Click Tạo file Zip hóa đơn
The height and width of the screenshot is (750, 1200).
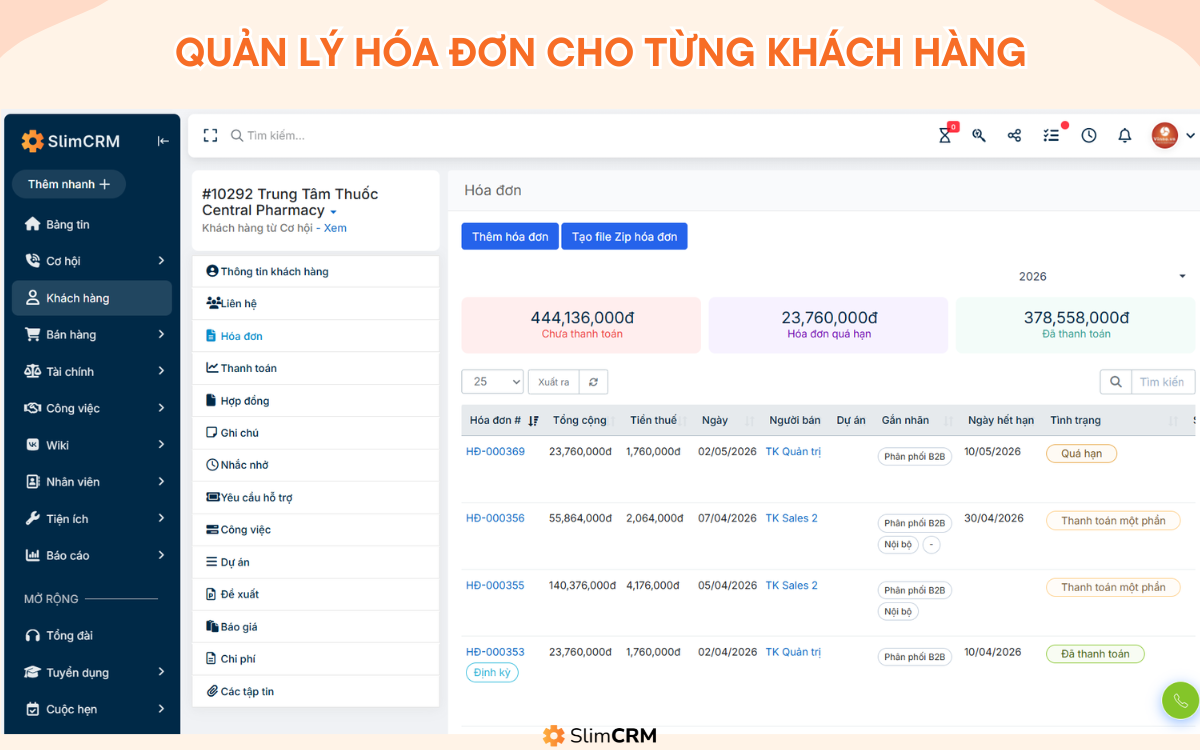point(624,236)
